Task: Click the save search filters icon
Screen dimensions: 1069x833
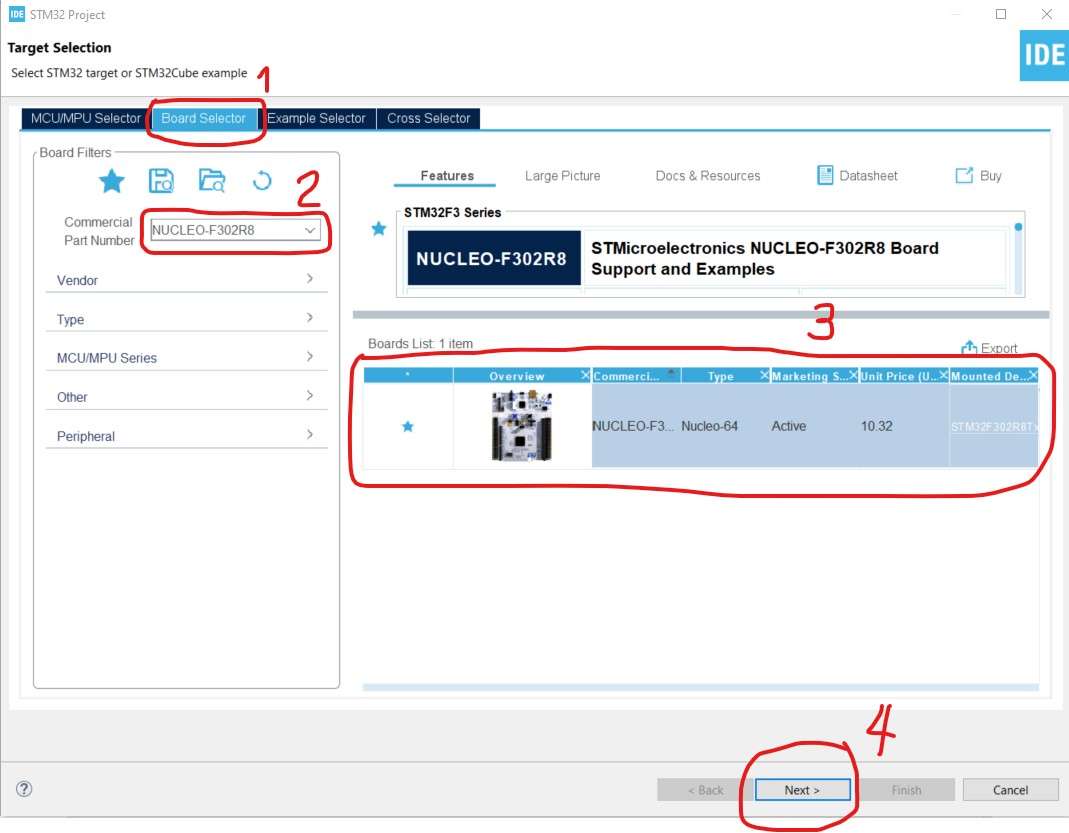Action: (161, 181)
